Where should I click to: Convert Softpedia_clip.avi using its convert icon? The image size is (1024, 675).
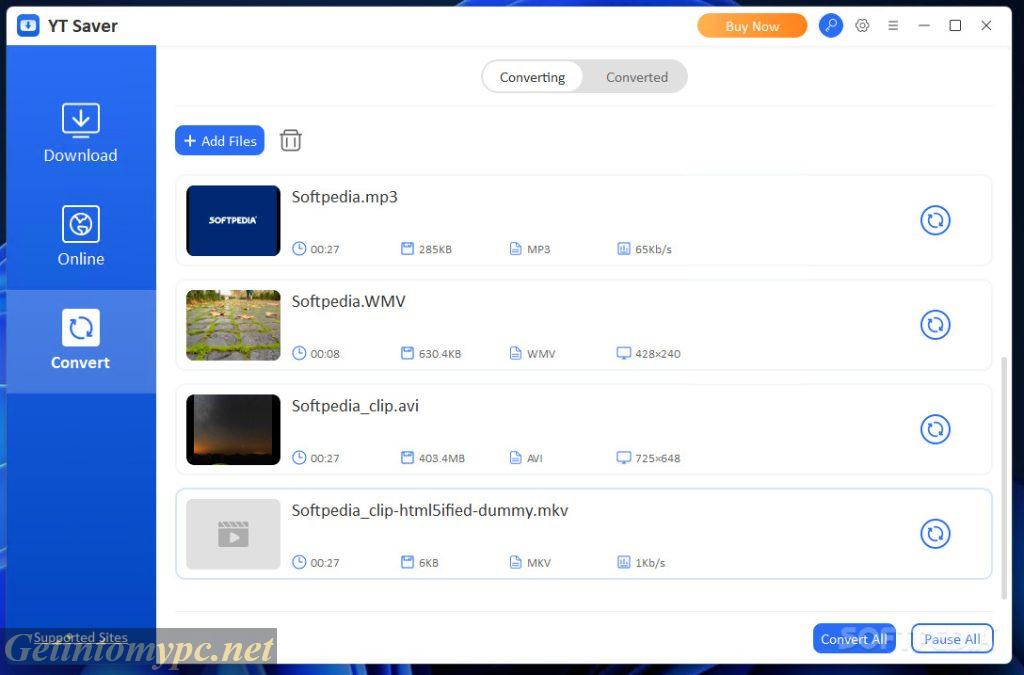click(935, 430)
